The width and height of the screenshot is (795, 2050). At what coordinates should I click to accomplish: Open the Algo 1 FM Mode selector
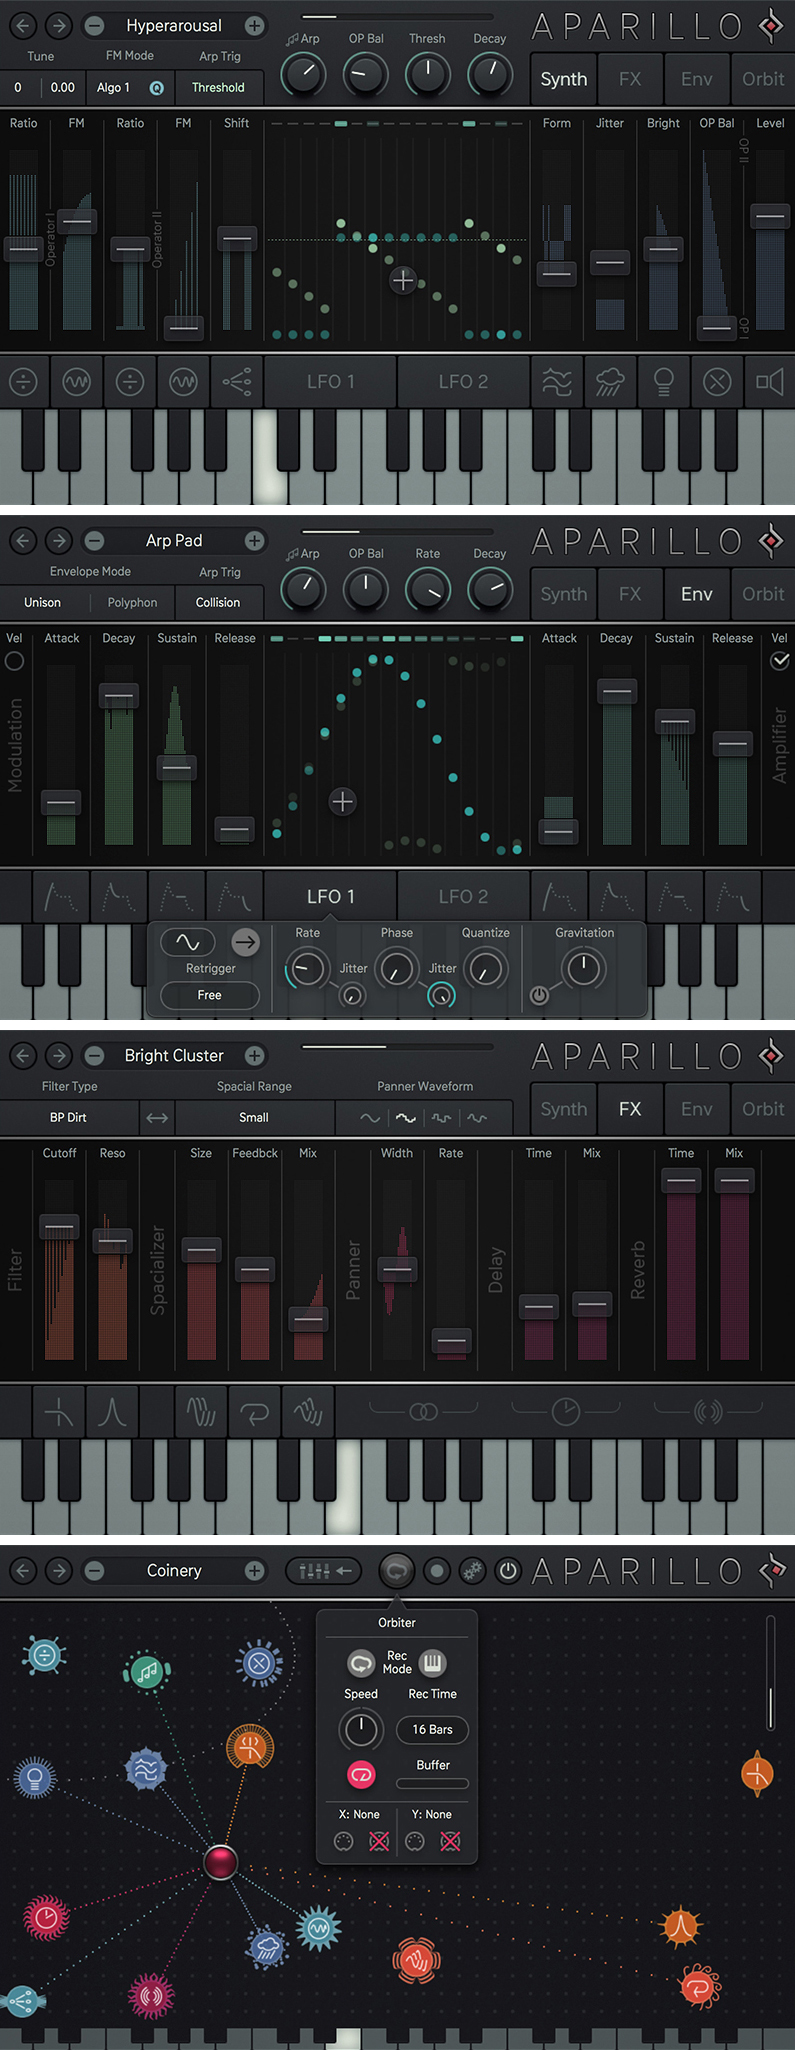pos(113,87)
